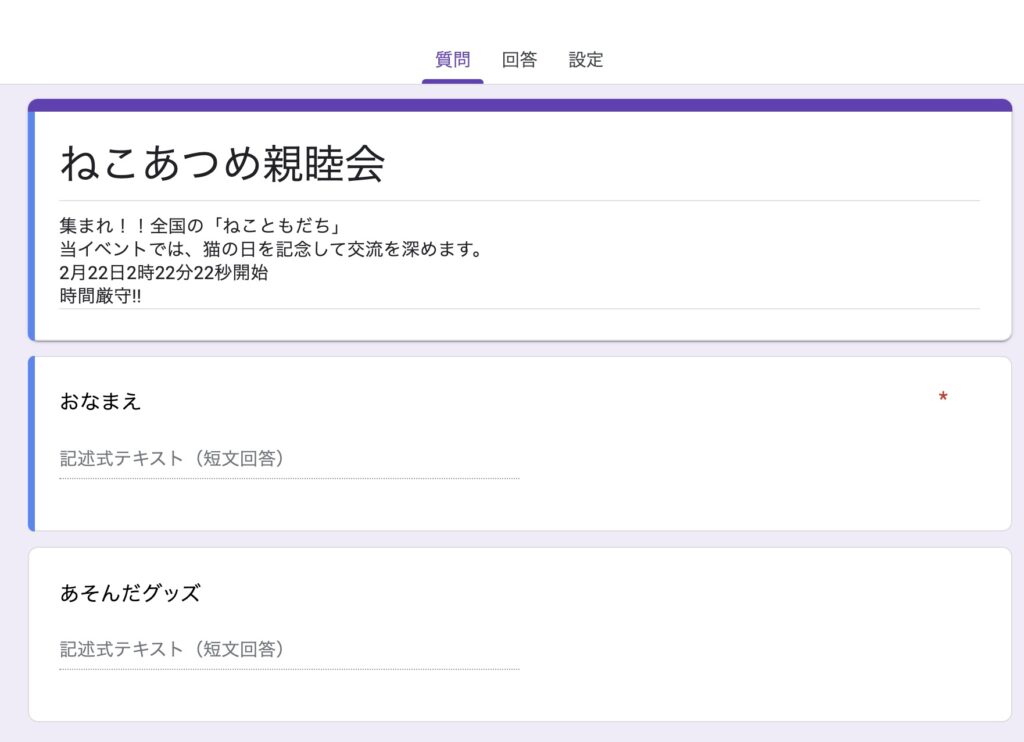This screenshot has height=742, width=1024.
Task: Click the line 2月22日2時22分22秒開始
Action: (x=164, y=272)
